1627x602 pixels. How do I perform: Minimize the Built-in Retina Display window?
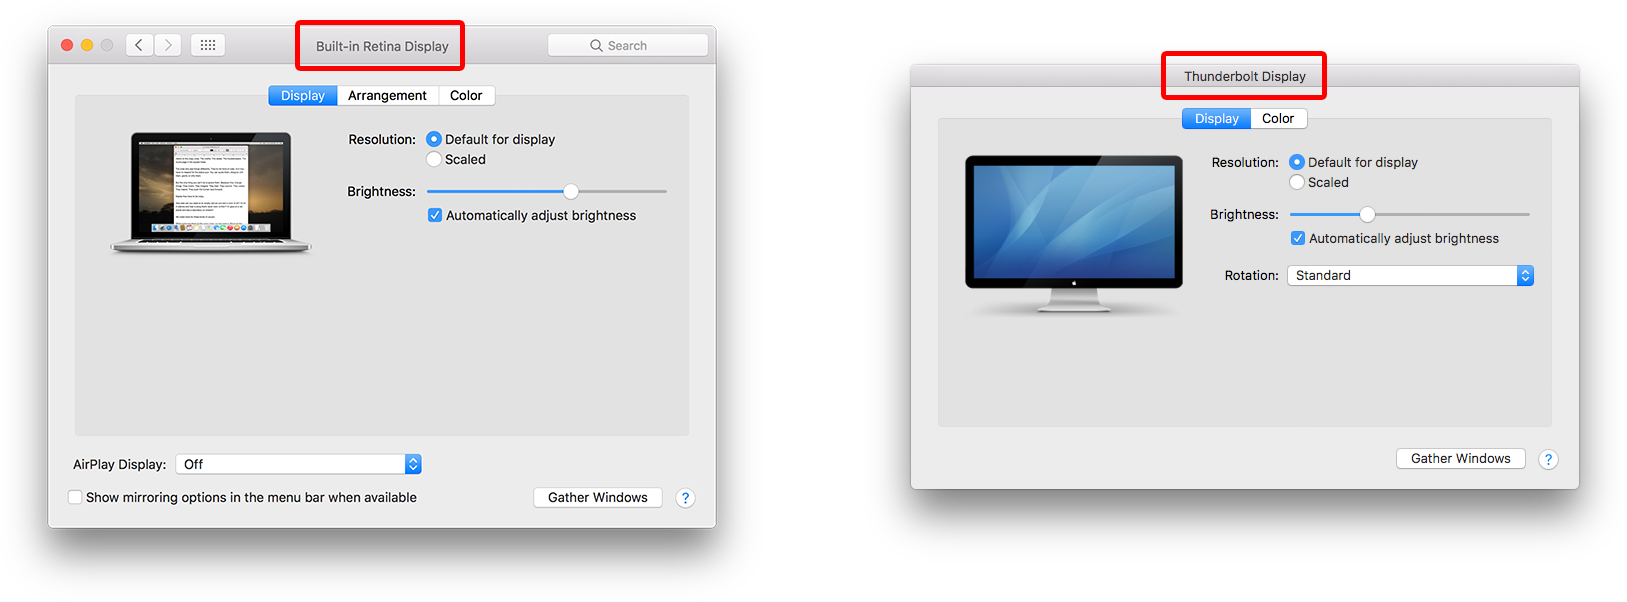87,45
